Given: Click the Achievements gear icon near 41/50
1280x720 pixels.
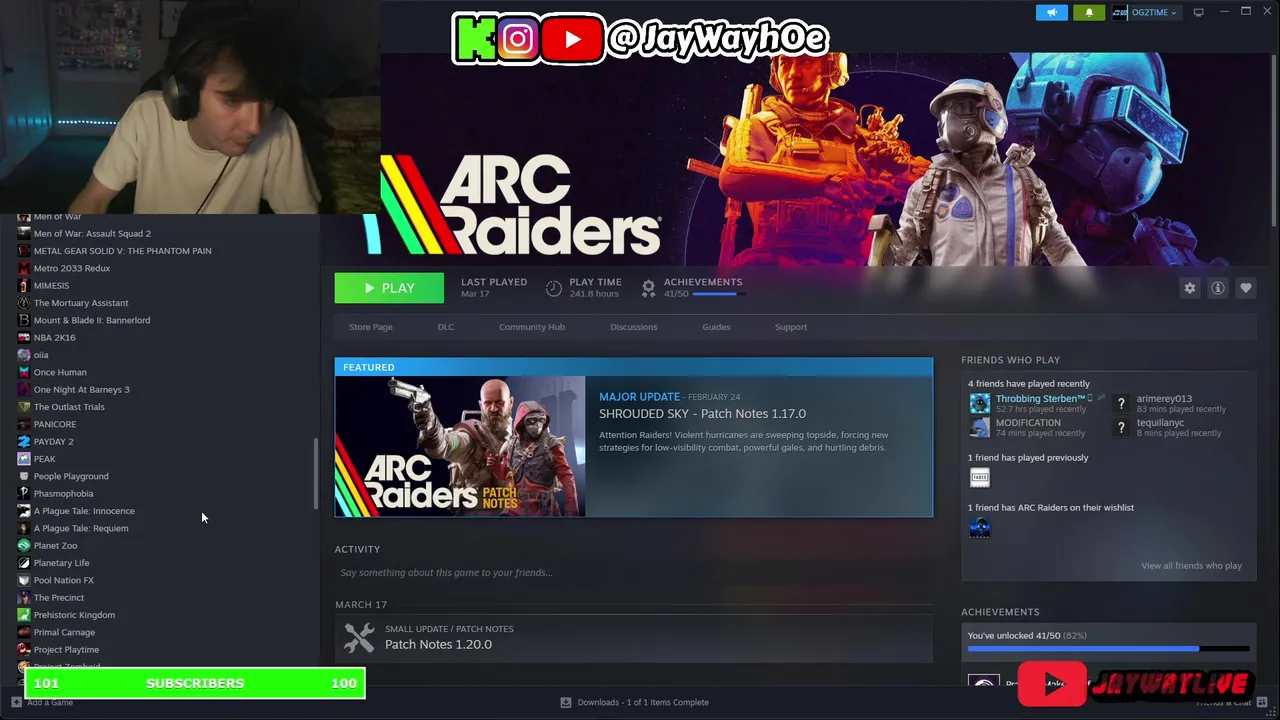Looking at the screenshot, I should [648, 288].
